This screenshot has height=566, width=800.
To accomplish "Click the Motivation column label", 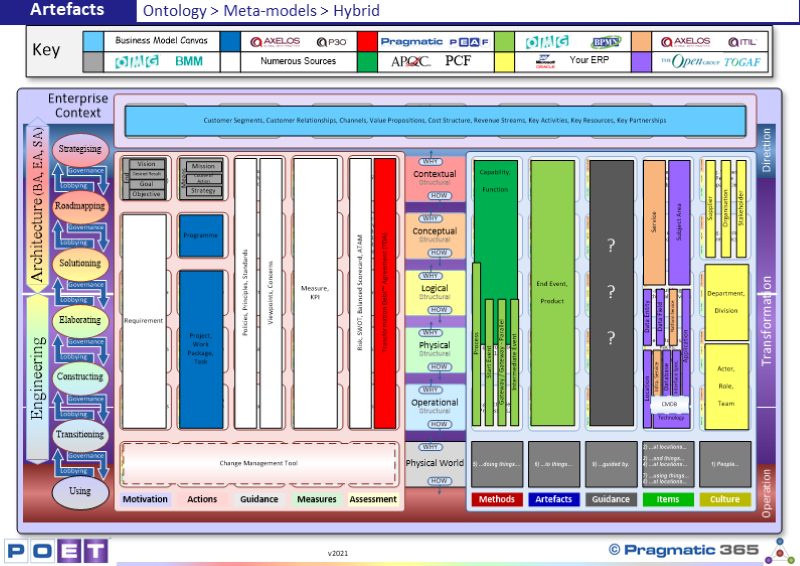I will point(145,499).
